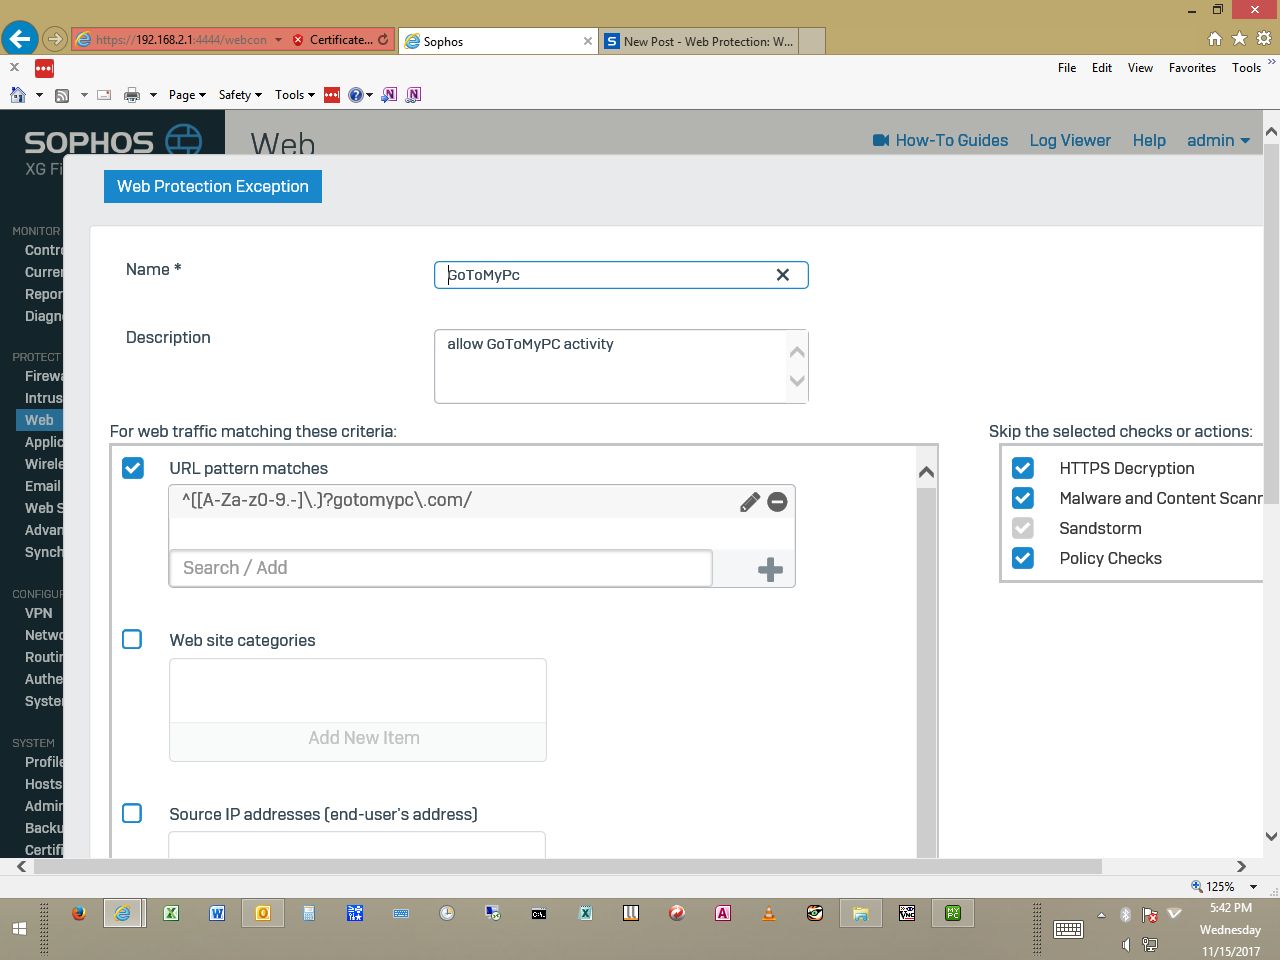Open Word from the taskbar
Viewport: 1280px width, 960px height.
pyautogui.click(x=217, y=913)
